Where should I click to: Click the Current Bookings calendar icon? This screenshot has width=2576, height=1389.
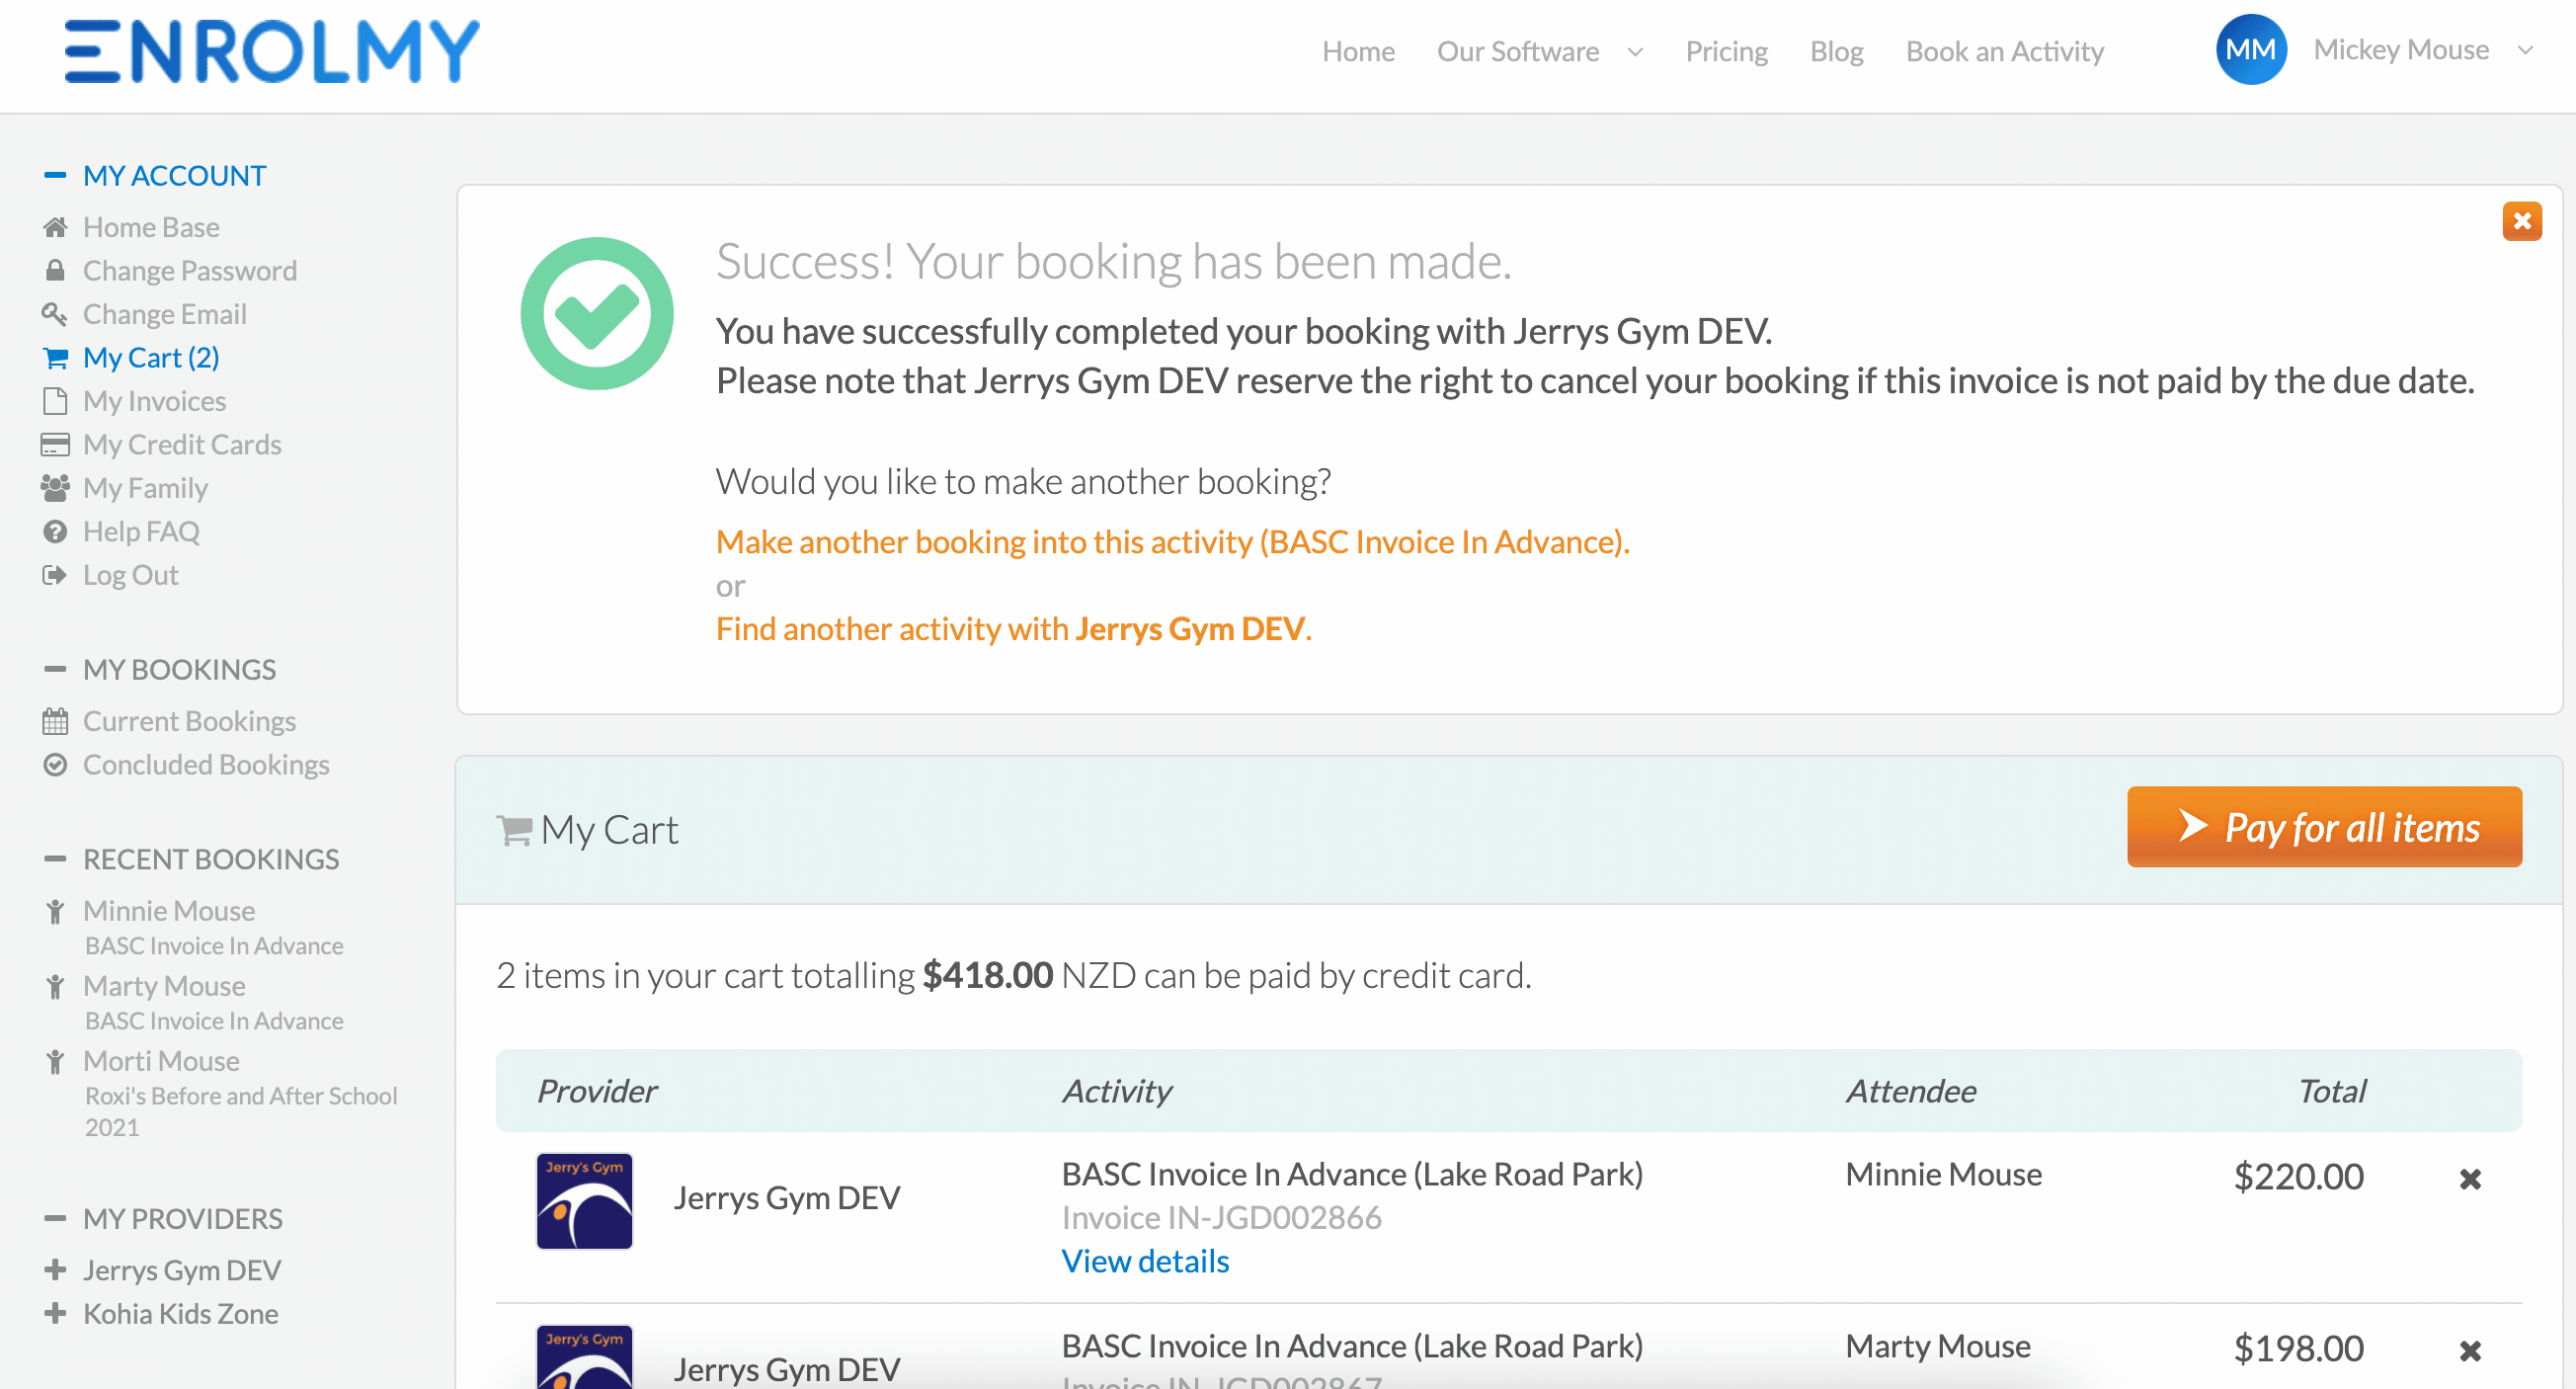point(55,721)
